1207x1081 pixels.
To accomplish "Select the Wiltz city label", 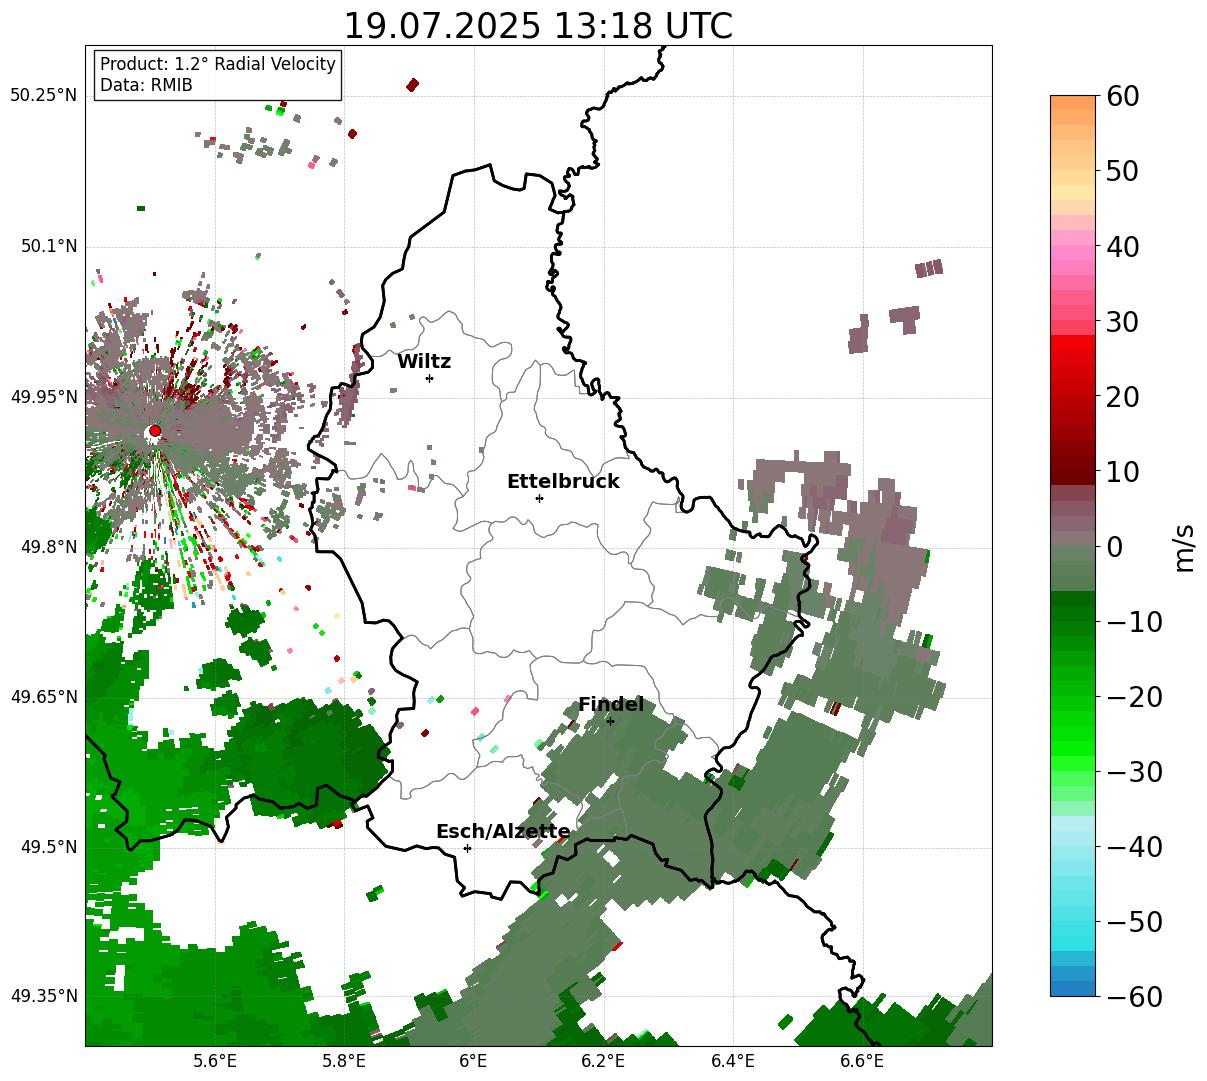I will point(424,362).
